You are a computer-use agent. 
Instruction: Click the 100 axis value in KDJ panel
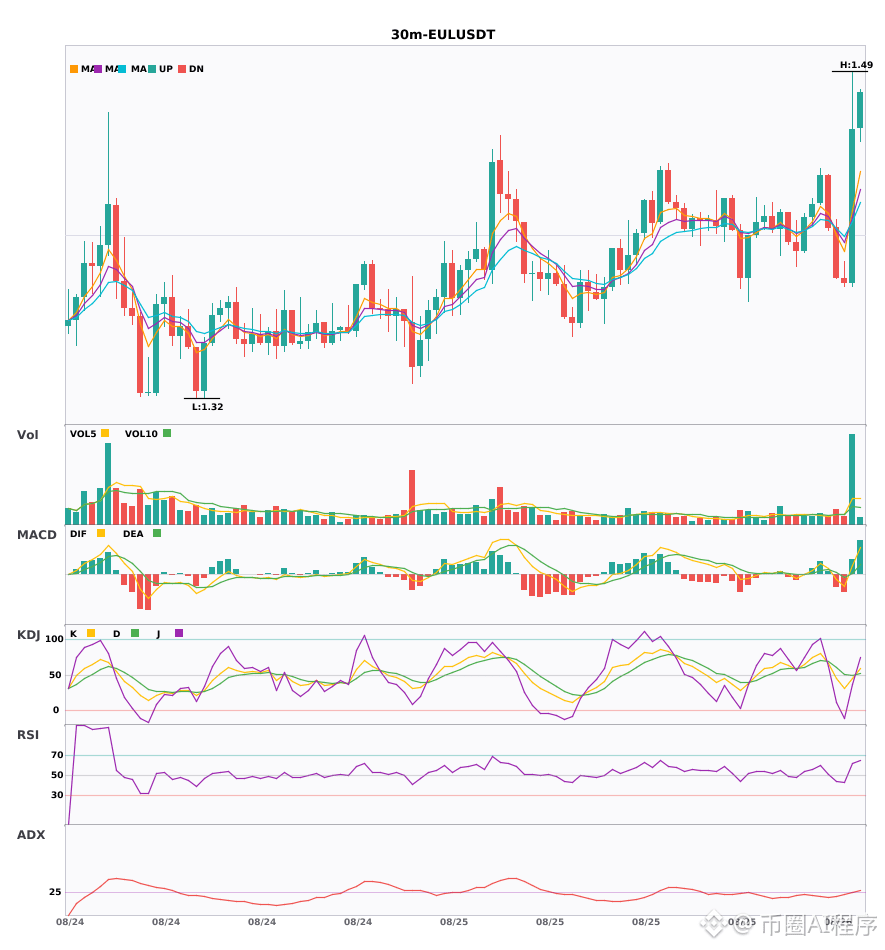click(55, 639)
